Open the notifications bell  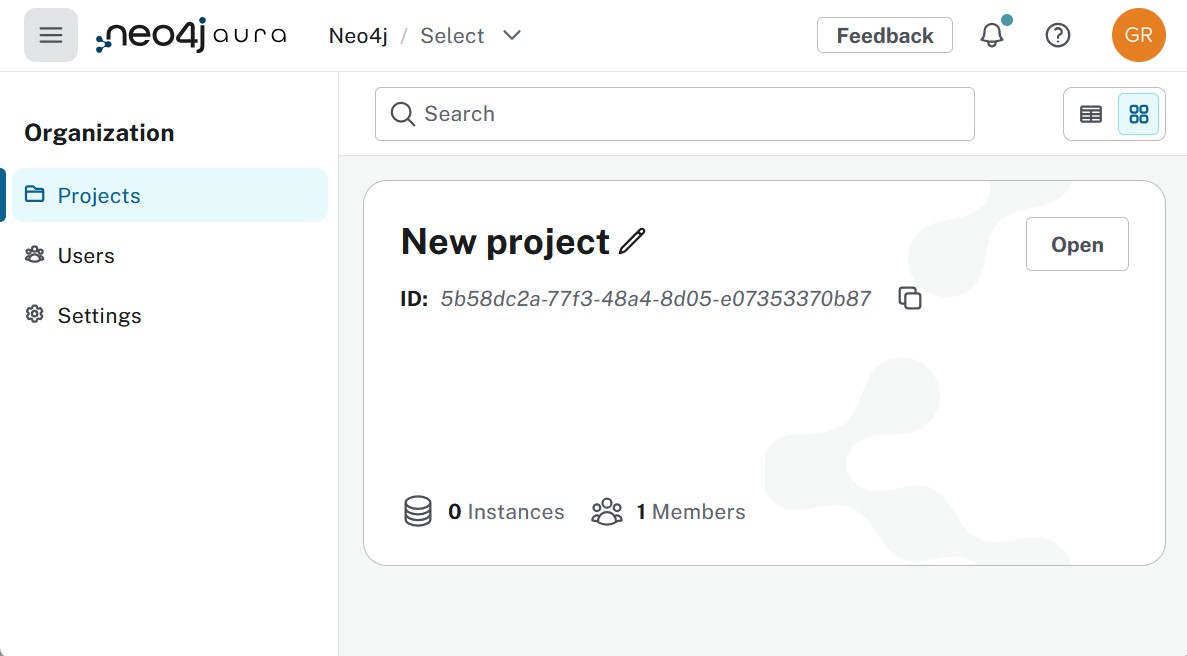tap(992, 36)
